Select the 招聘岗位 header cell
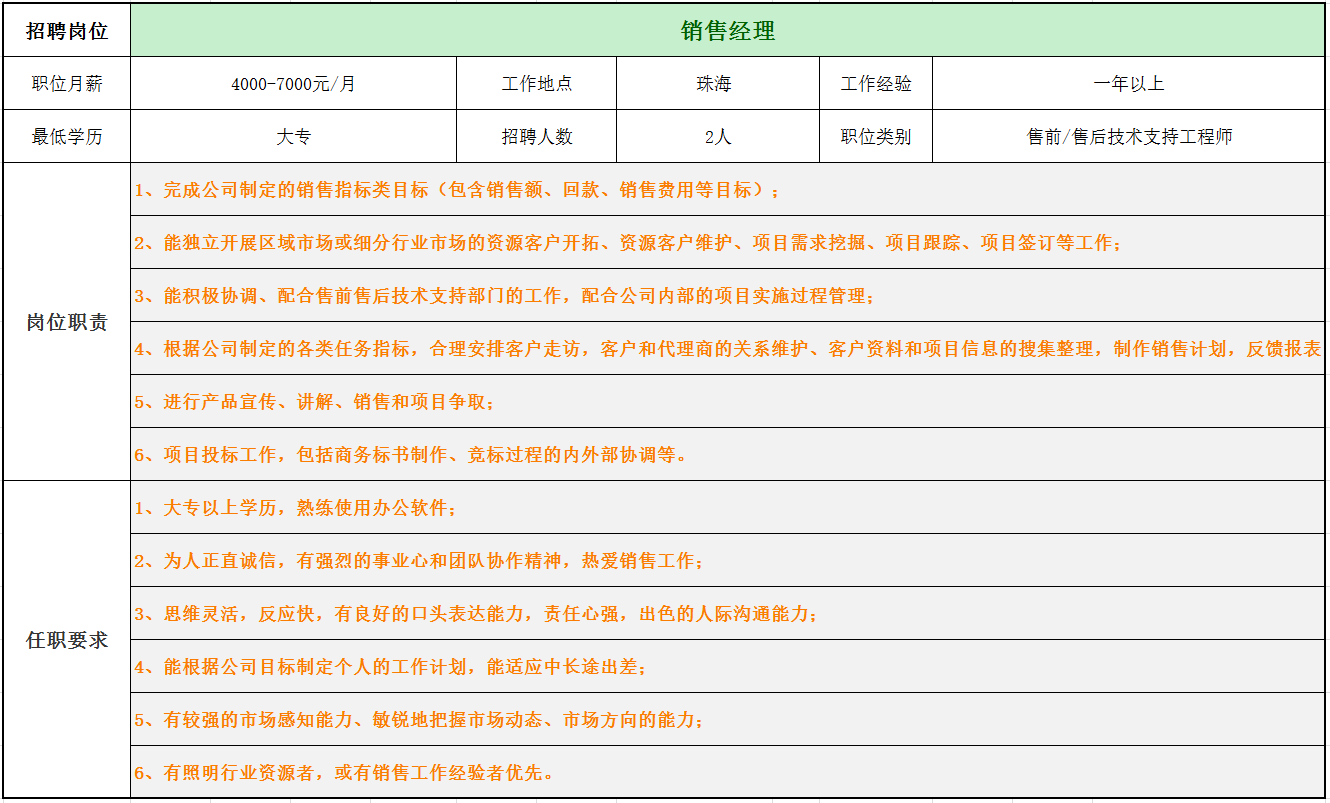Viewport: 1330px width, 803px height. 67,31
